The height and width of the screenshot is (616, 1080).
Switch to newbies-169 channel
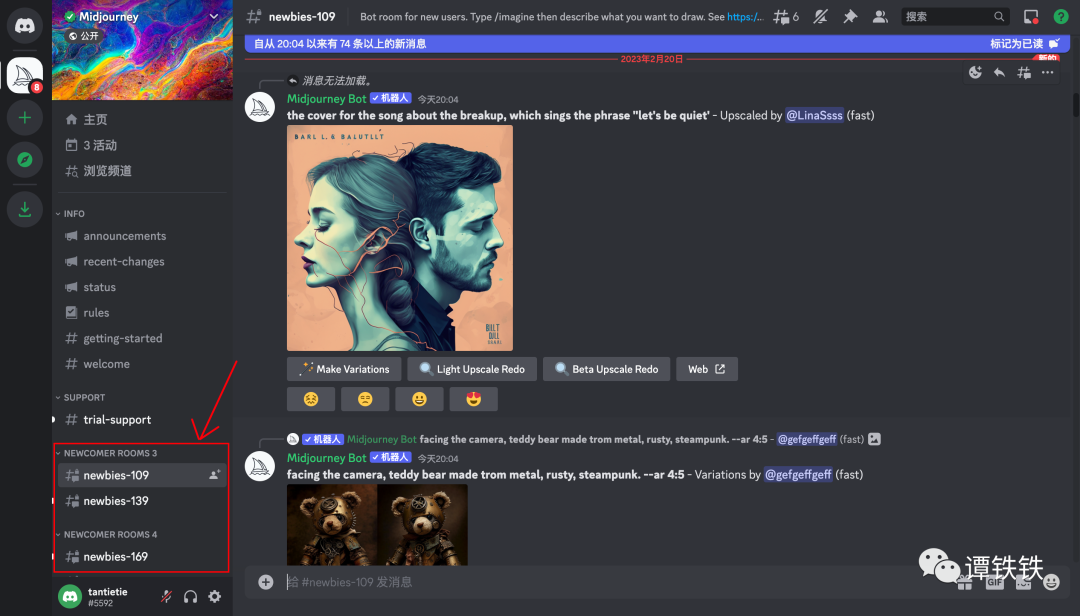(x=143, y=557)
